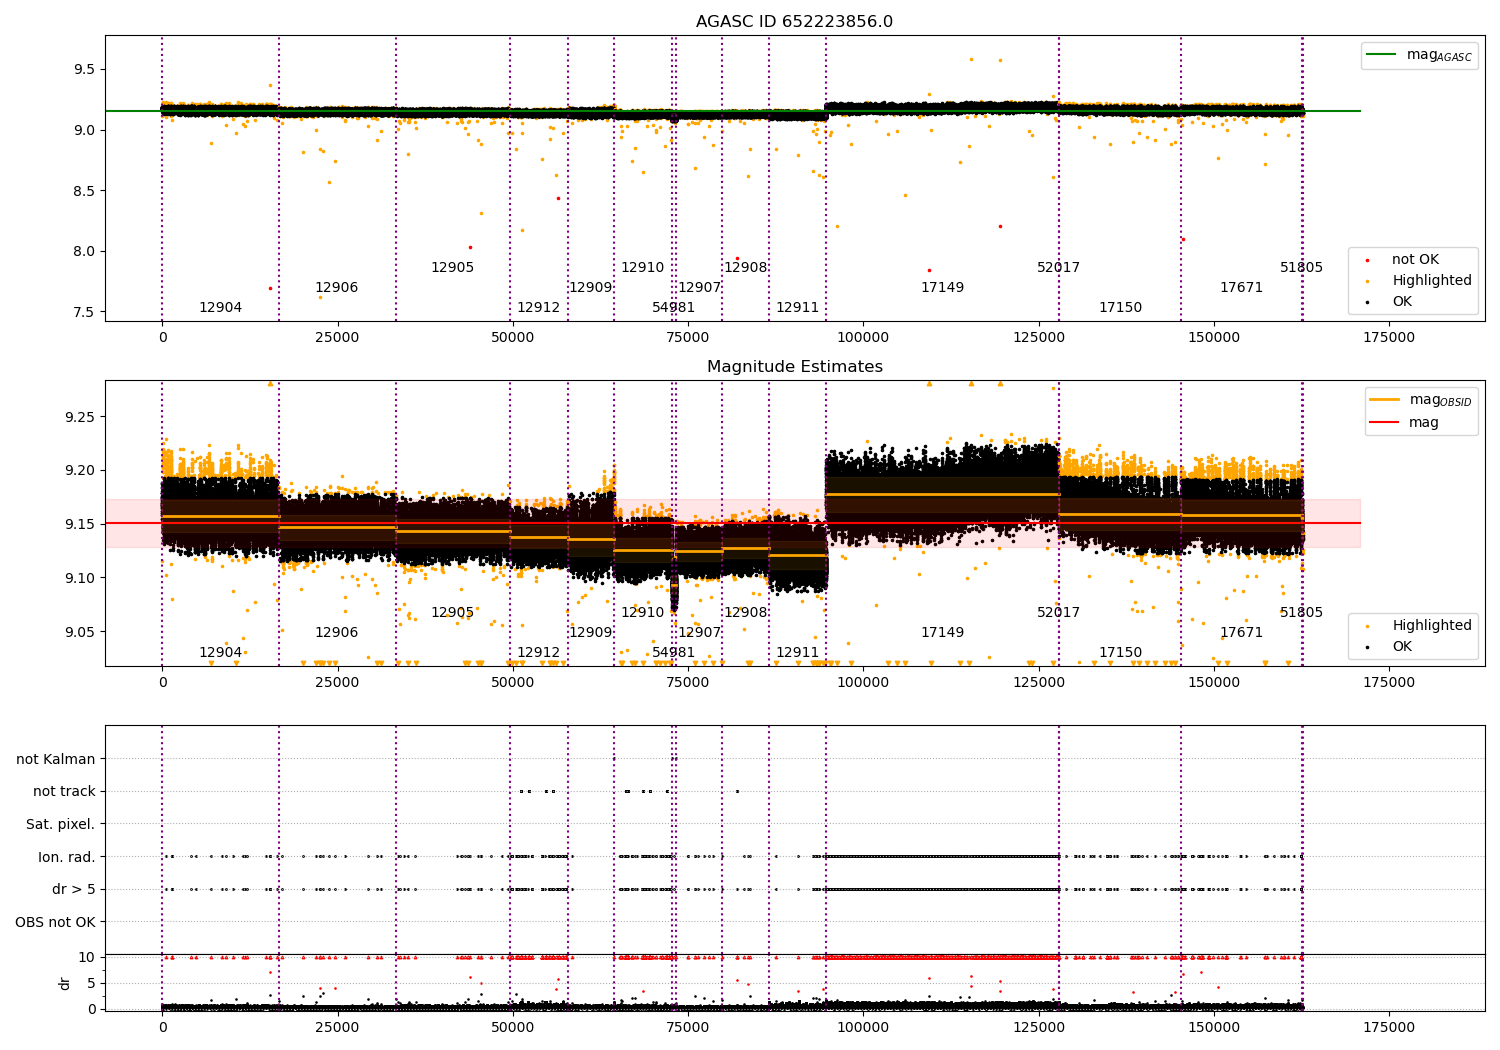1500x1050 pixels.
Task: Click OBSID label 12910 in AGASC ID plot
Action: [642, 268]
